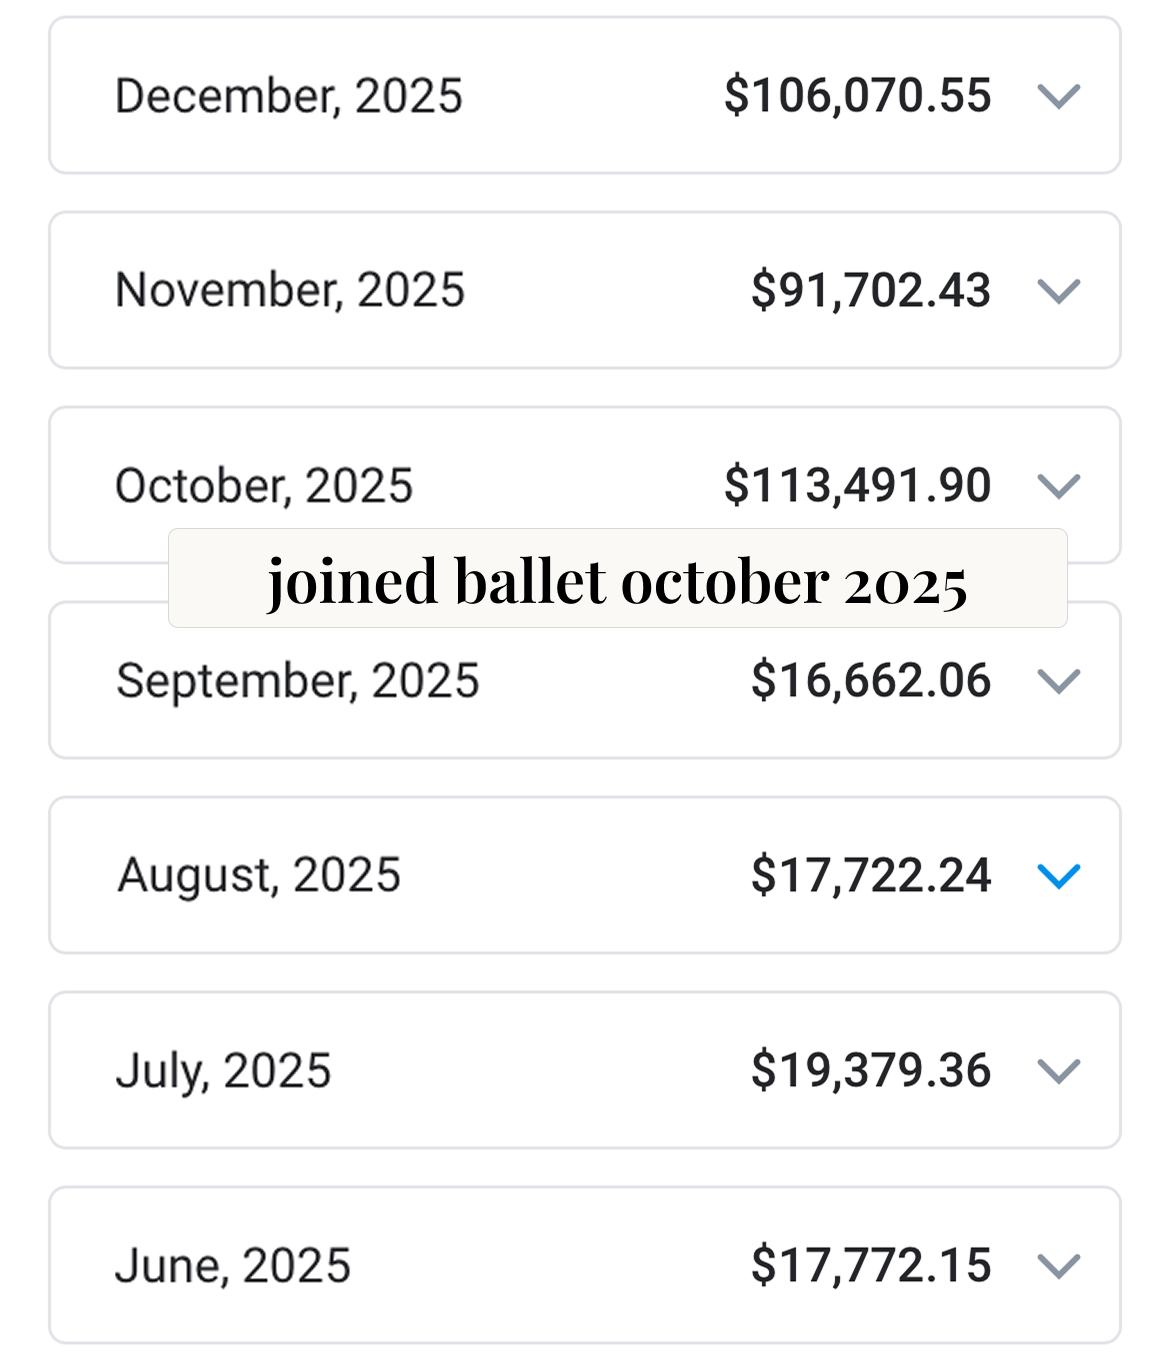Expand the September, 2025 chevron
Viewport: 1170px width, 1362px height.
(1059, 681)
